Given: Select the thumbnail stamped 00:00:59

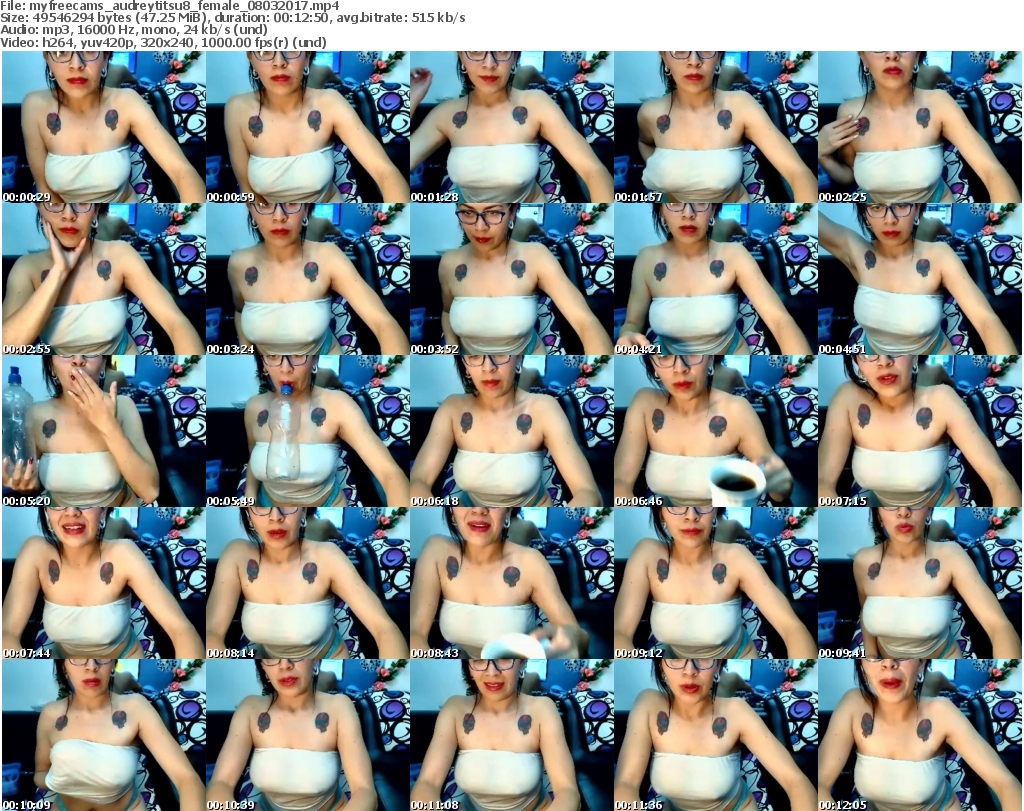Looking at the screenshot, I should pos(308,127).
